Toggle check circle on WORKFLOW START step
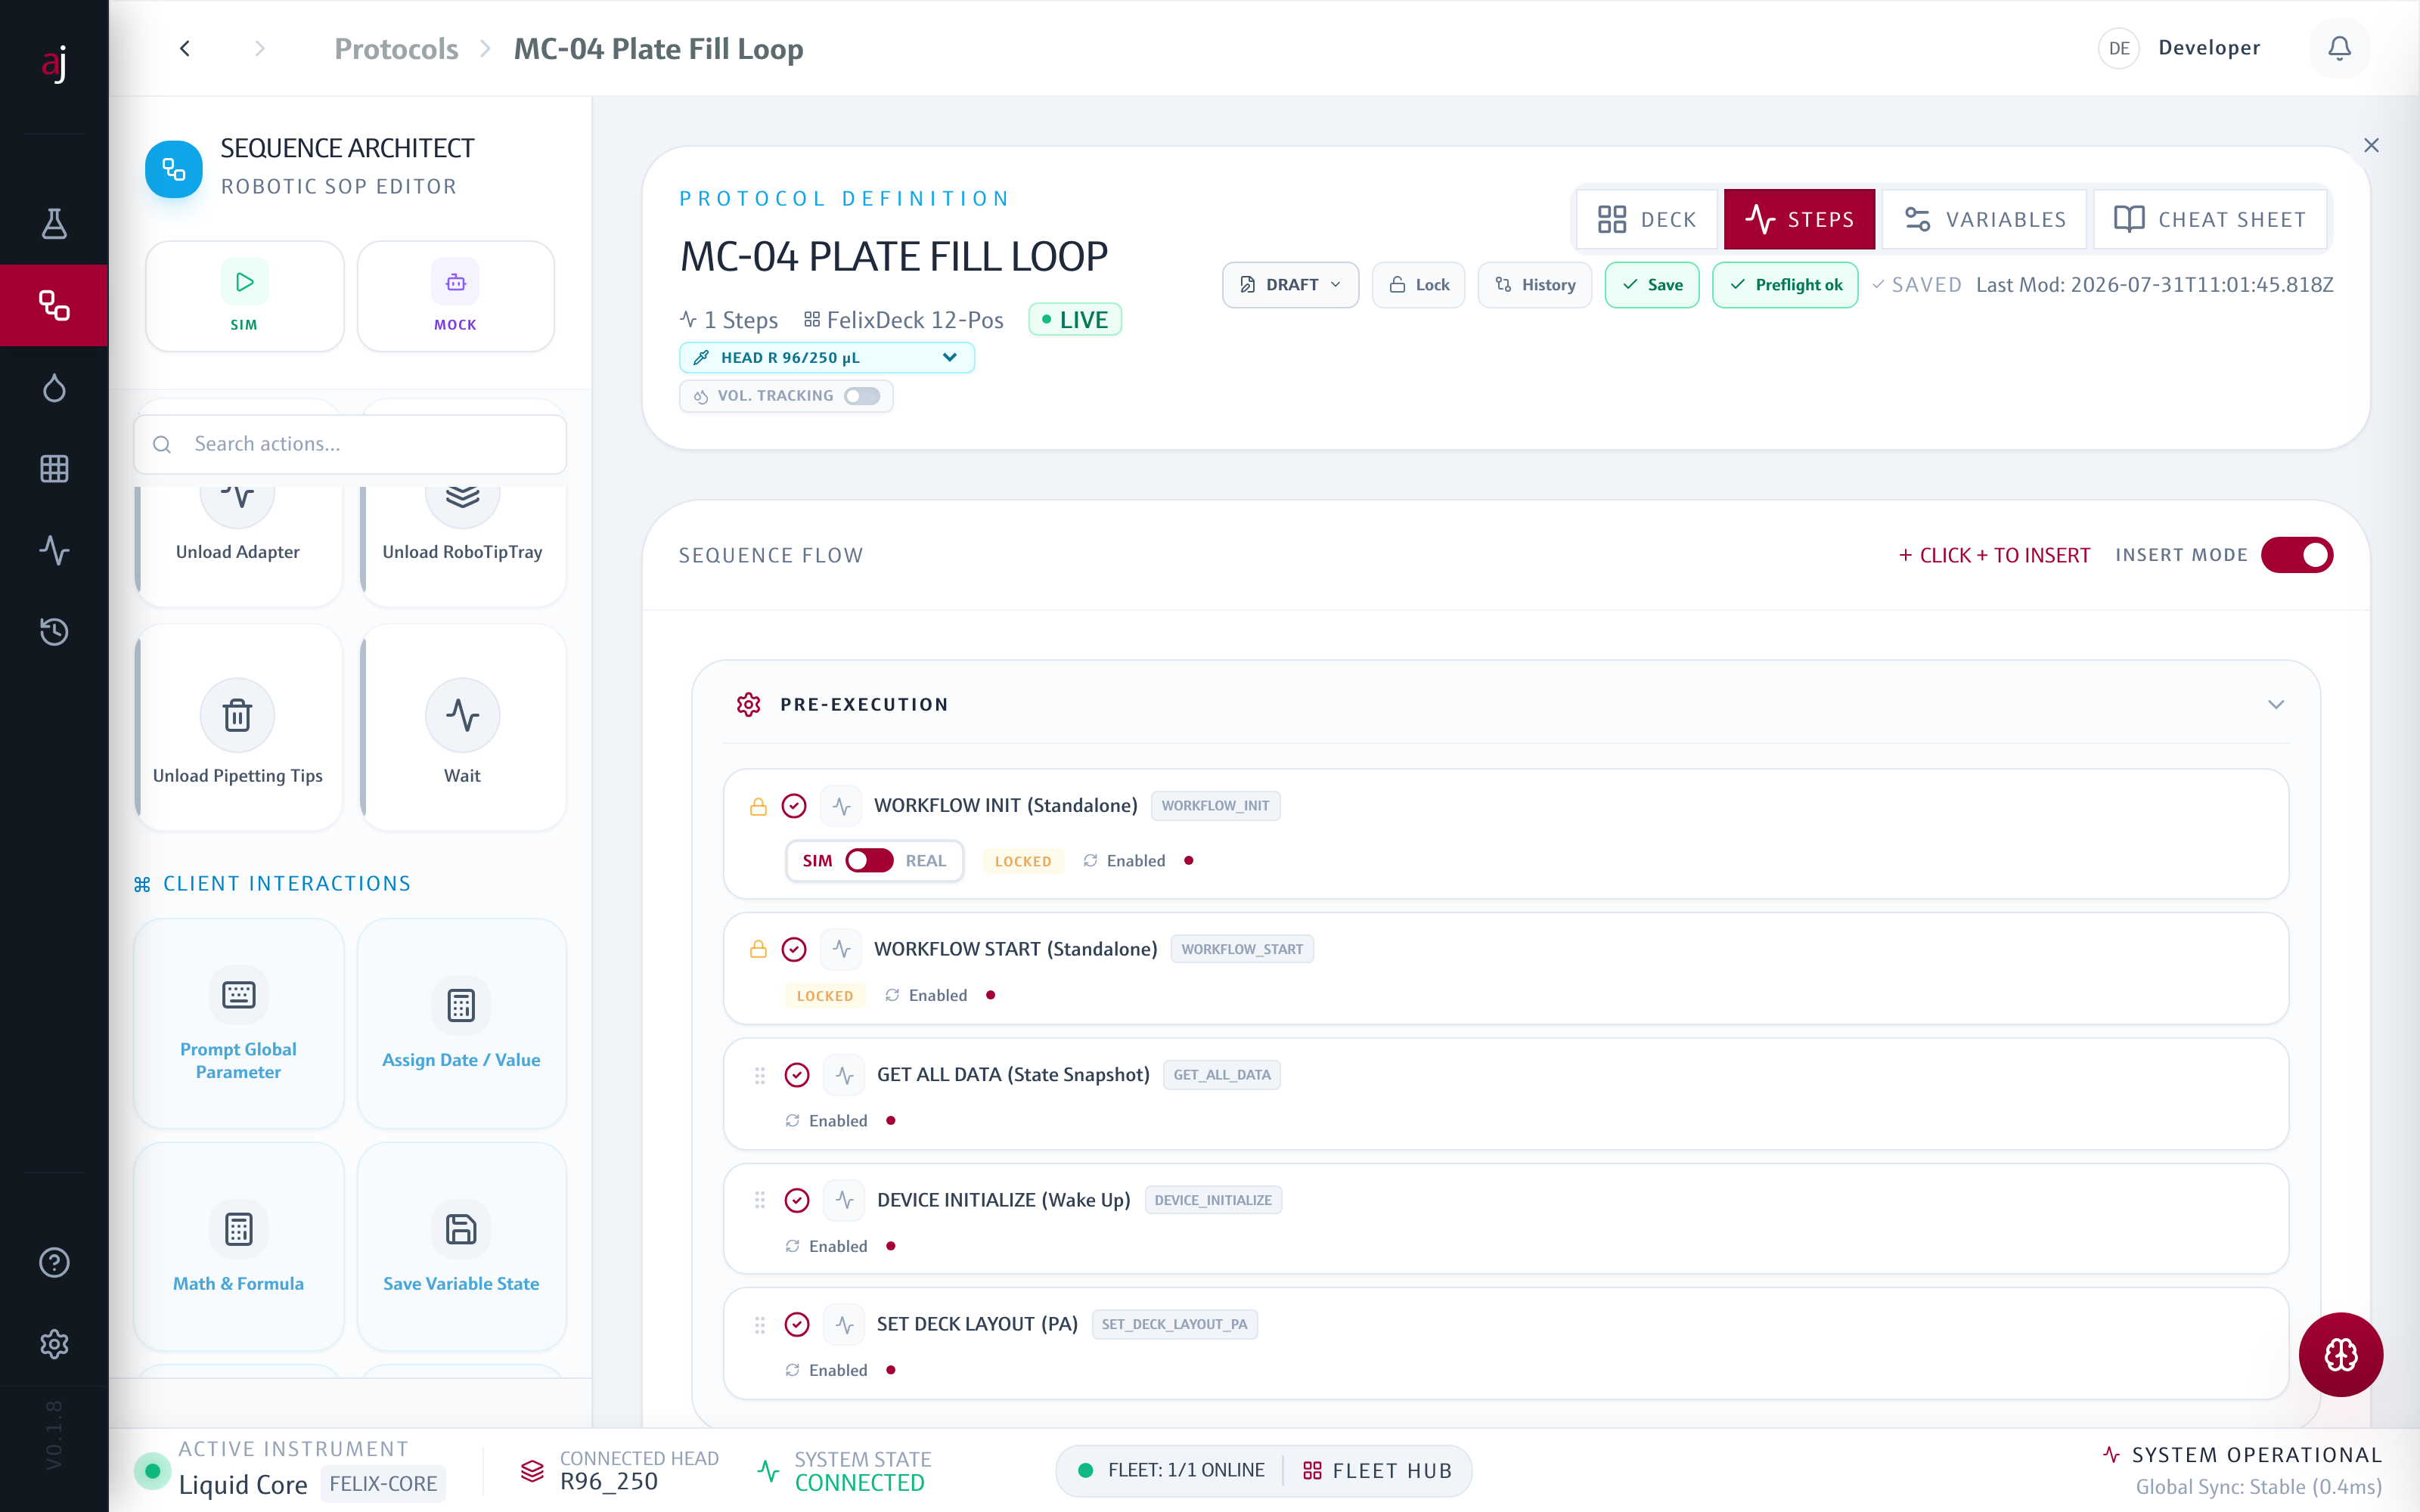 coord(794,949)
